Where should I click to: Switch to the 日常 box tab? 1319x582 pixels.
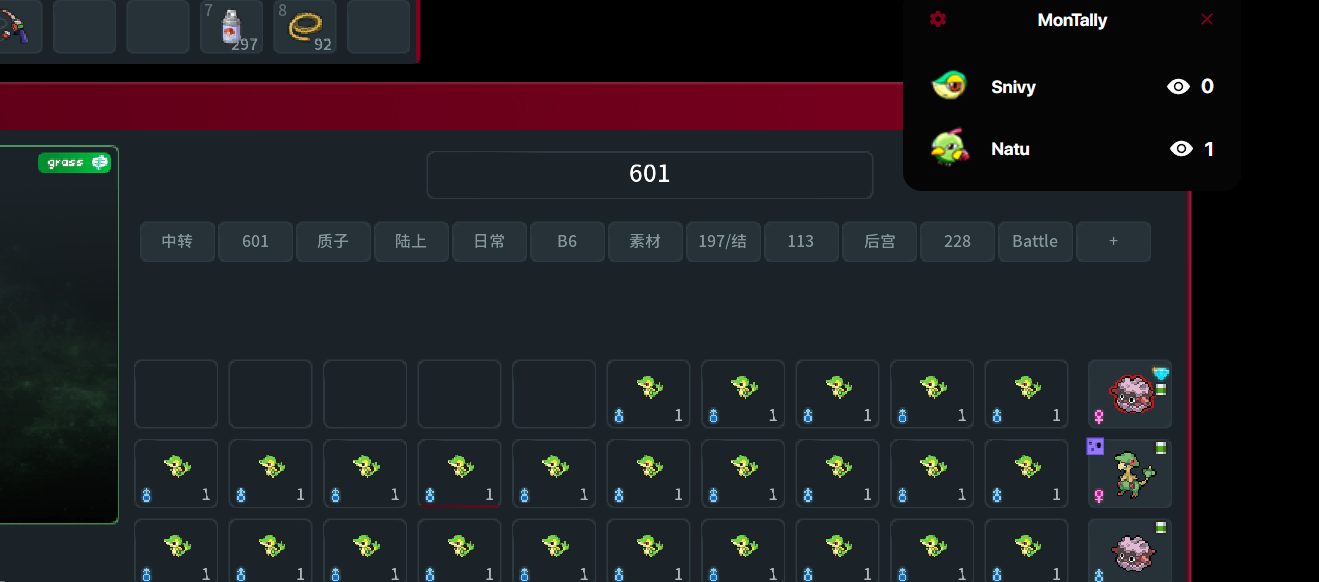tap(489, 242)
